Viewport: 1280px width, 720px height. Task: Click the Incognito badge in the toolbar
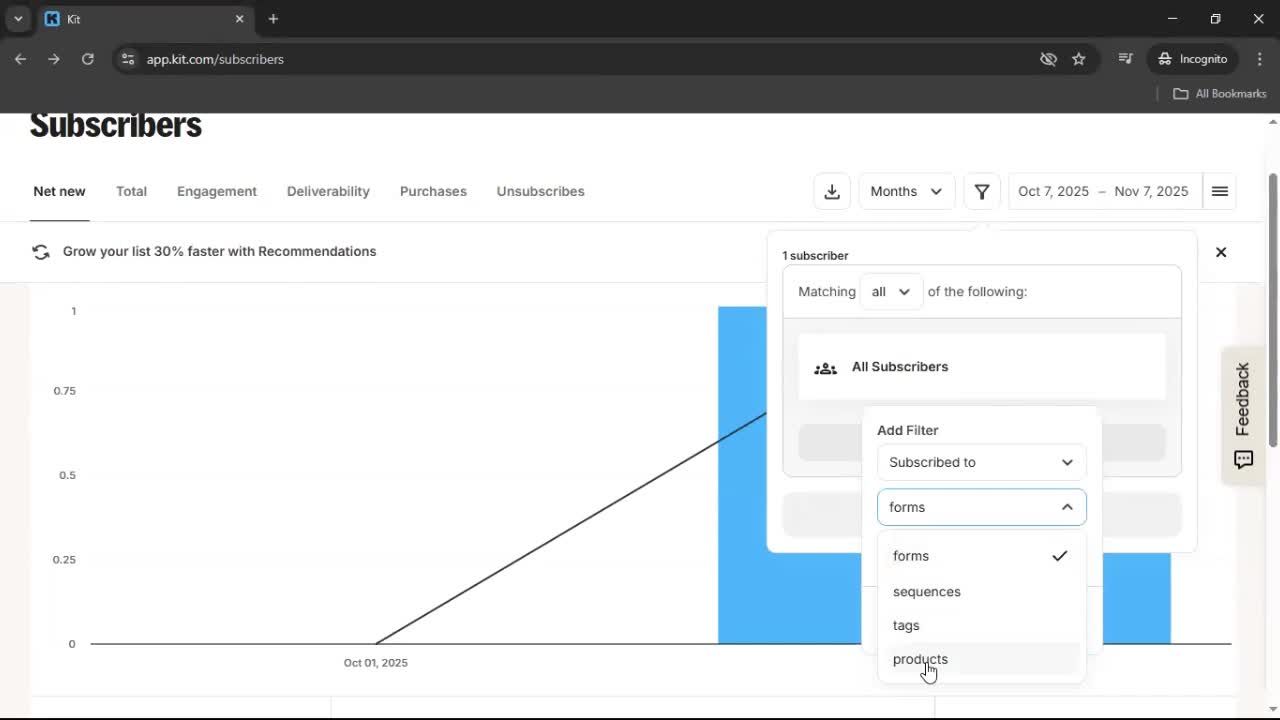coord(1192,59)
